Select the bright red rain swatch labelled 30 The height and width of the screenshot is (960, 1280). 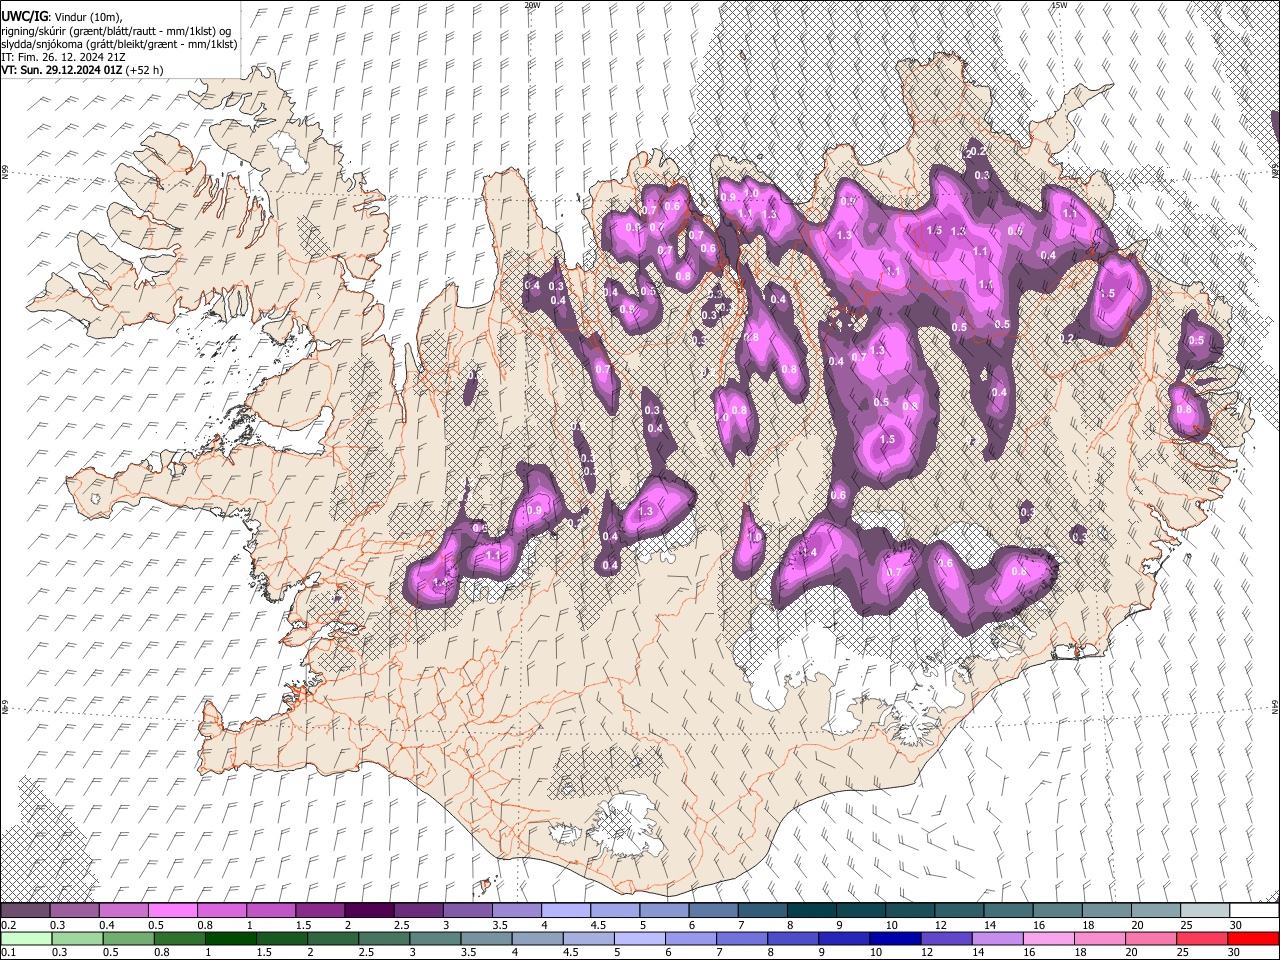1254,939
